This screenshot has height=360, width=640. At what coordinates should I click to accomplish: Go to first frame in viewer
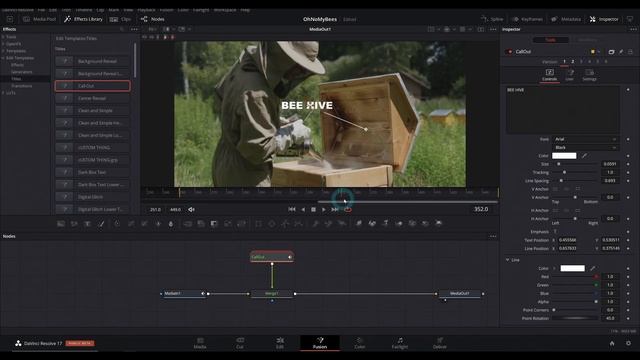292,209
